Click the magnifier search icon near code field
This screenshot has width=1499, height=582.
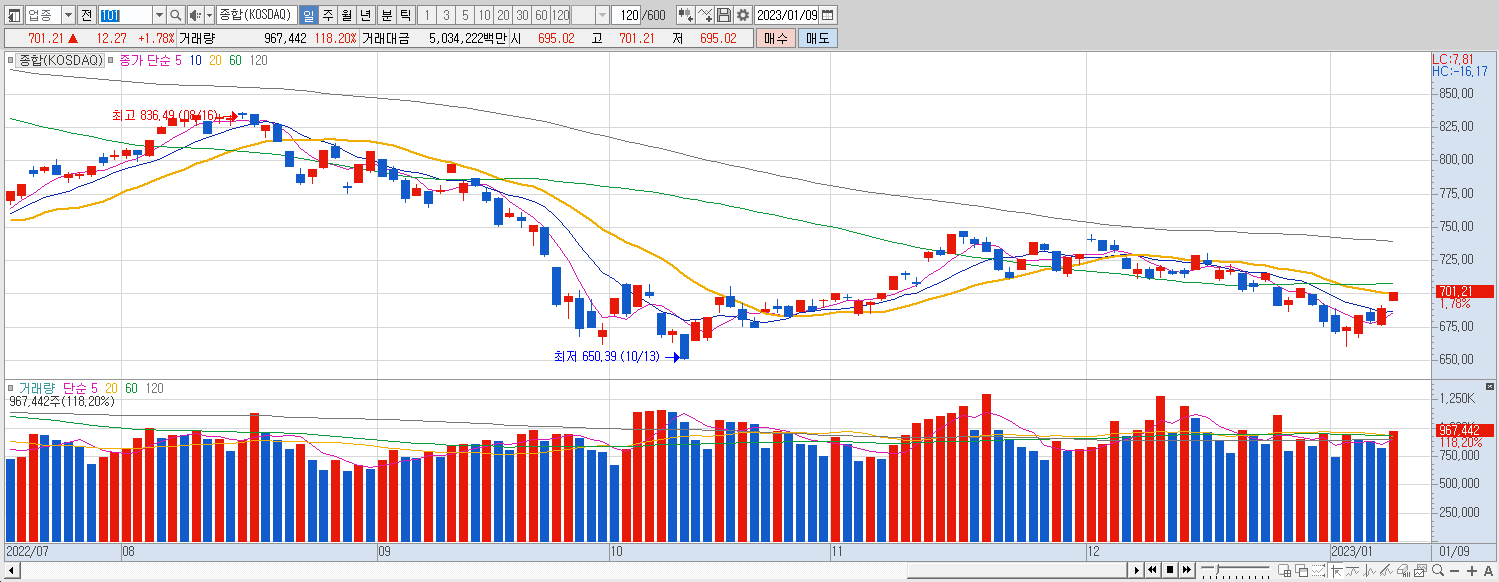[x=176, y=15]
